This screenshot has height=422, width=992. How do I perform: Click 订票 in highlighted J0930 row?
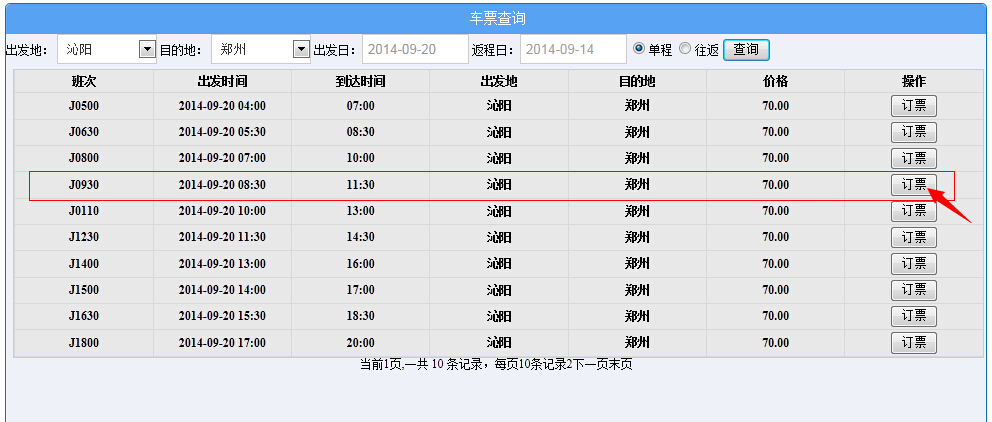[x=913, y=184]
